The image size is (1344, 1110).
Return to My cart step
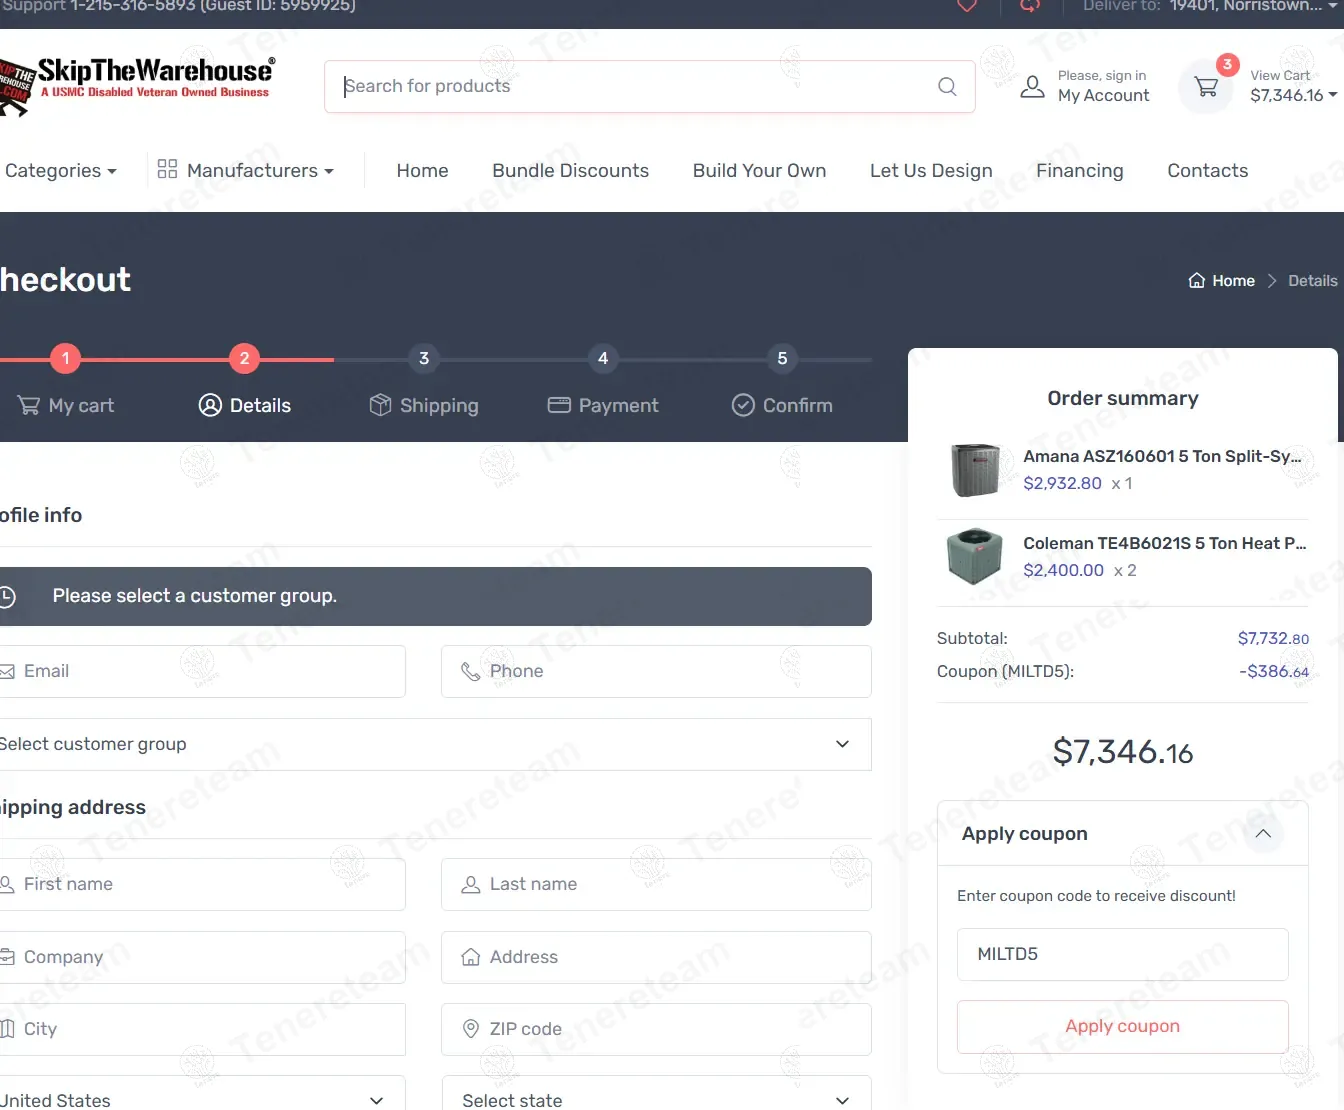pos(66,404)
